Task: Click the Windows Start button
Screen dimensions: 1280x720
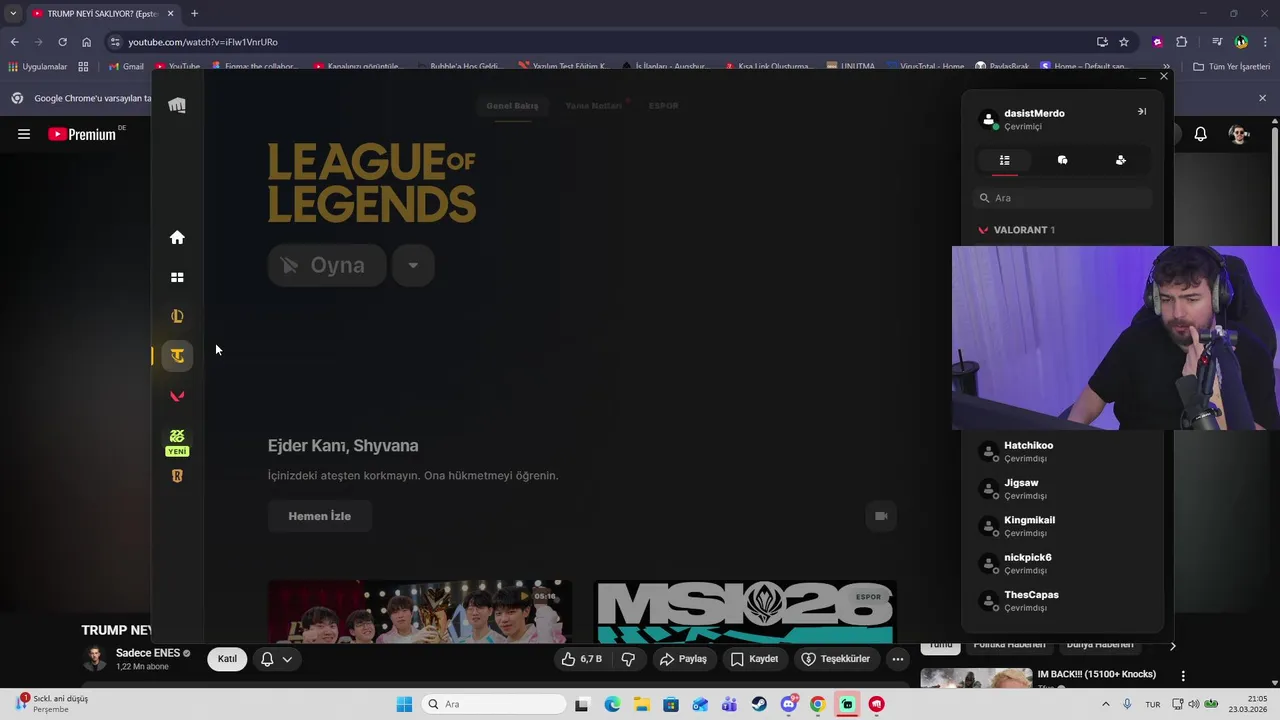Action: [x=404, y=704]
